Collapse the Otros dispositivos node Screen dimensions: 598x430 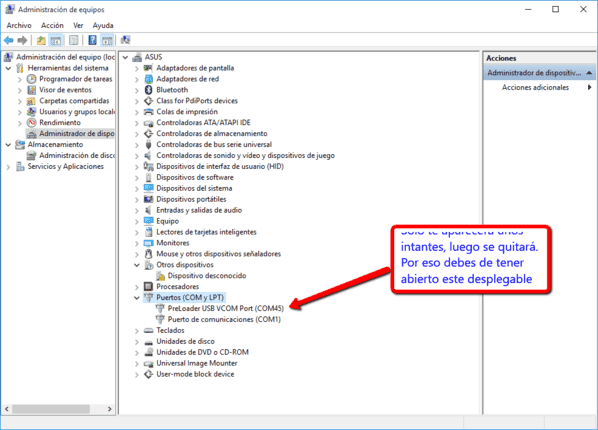(137, 265)
